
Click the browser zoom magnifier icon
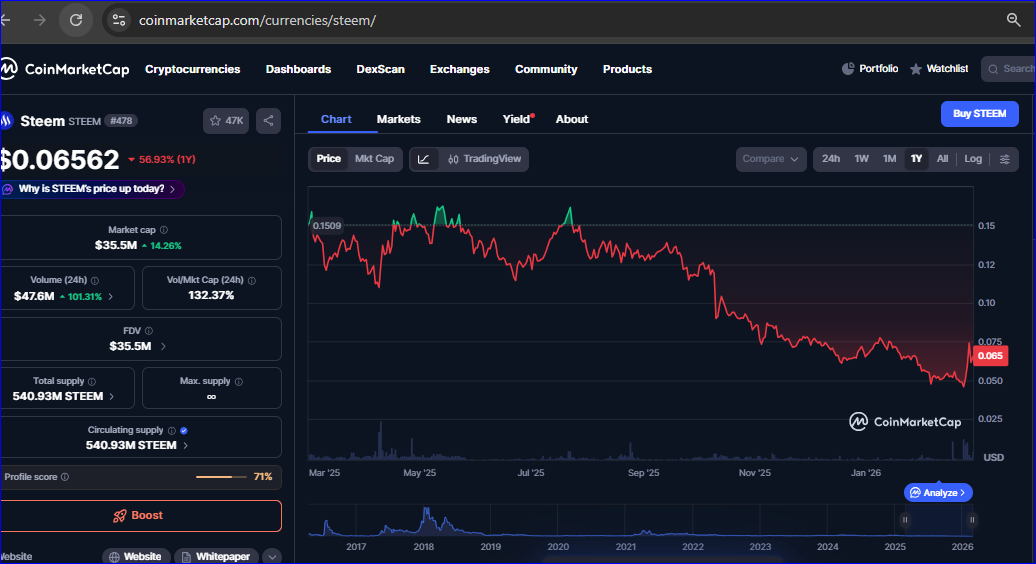pos(1014,20)
